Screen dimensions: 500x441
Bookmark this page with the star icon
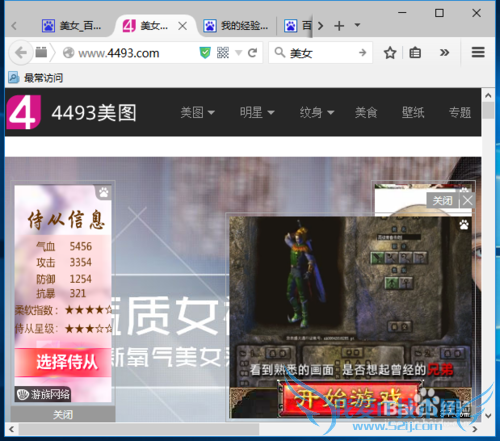click(390, 53)
